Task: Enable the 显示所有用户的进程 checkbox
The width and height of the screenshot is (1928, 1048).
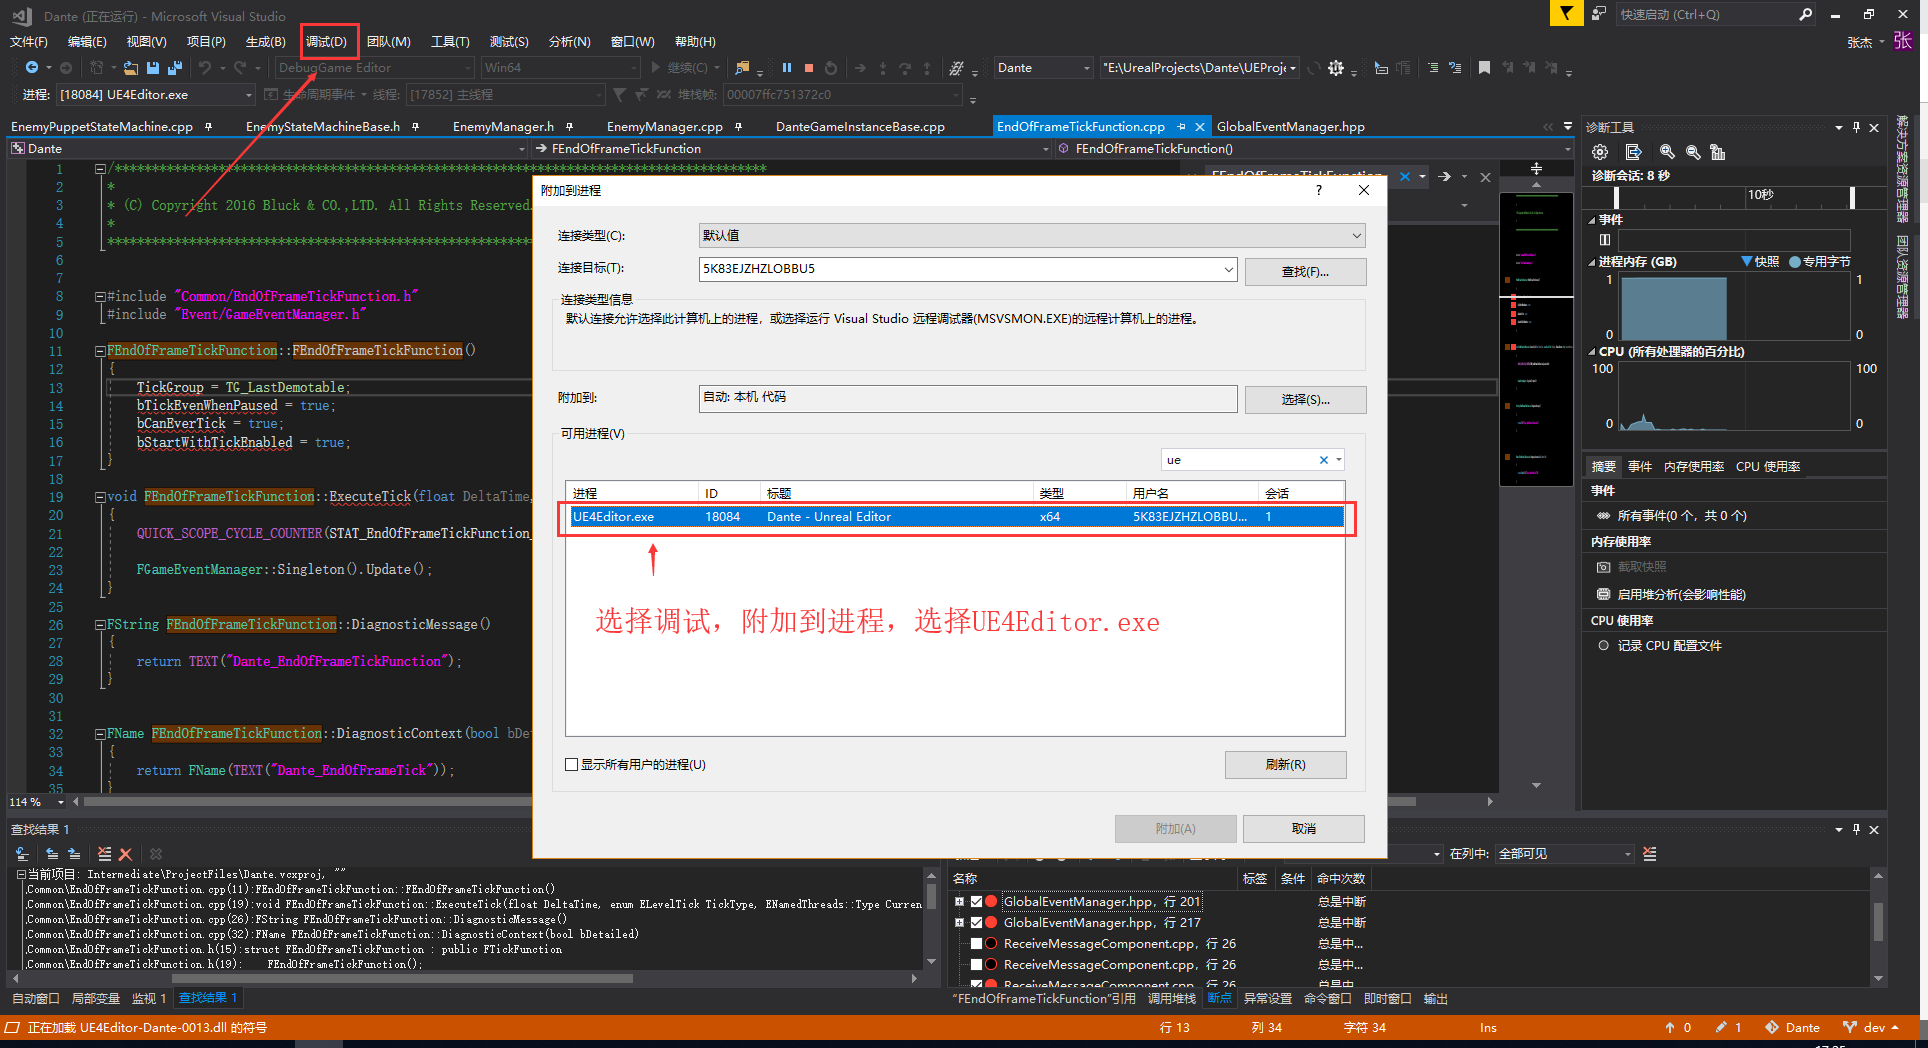Action: click(x=572, y=764)
